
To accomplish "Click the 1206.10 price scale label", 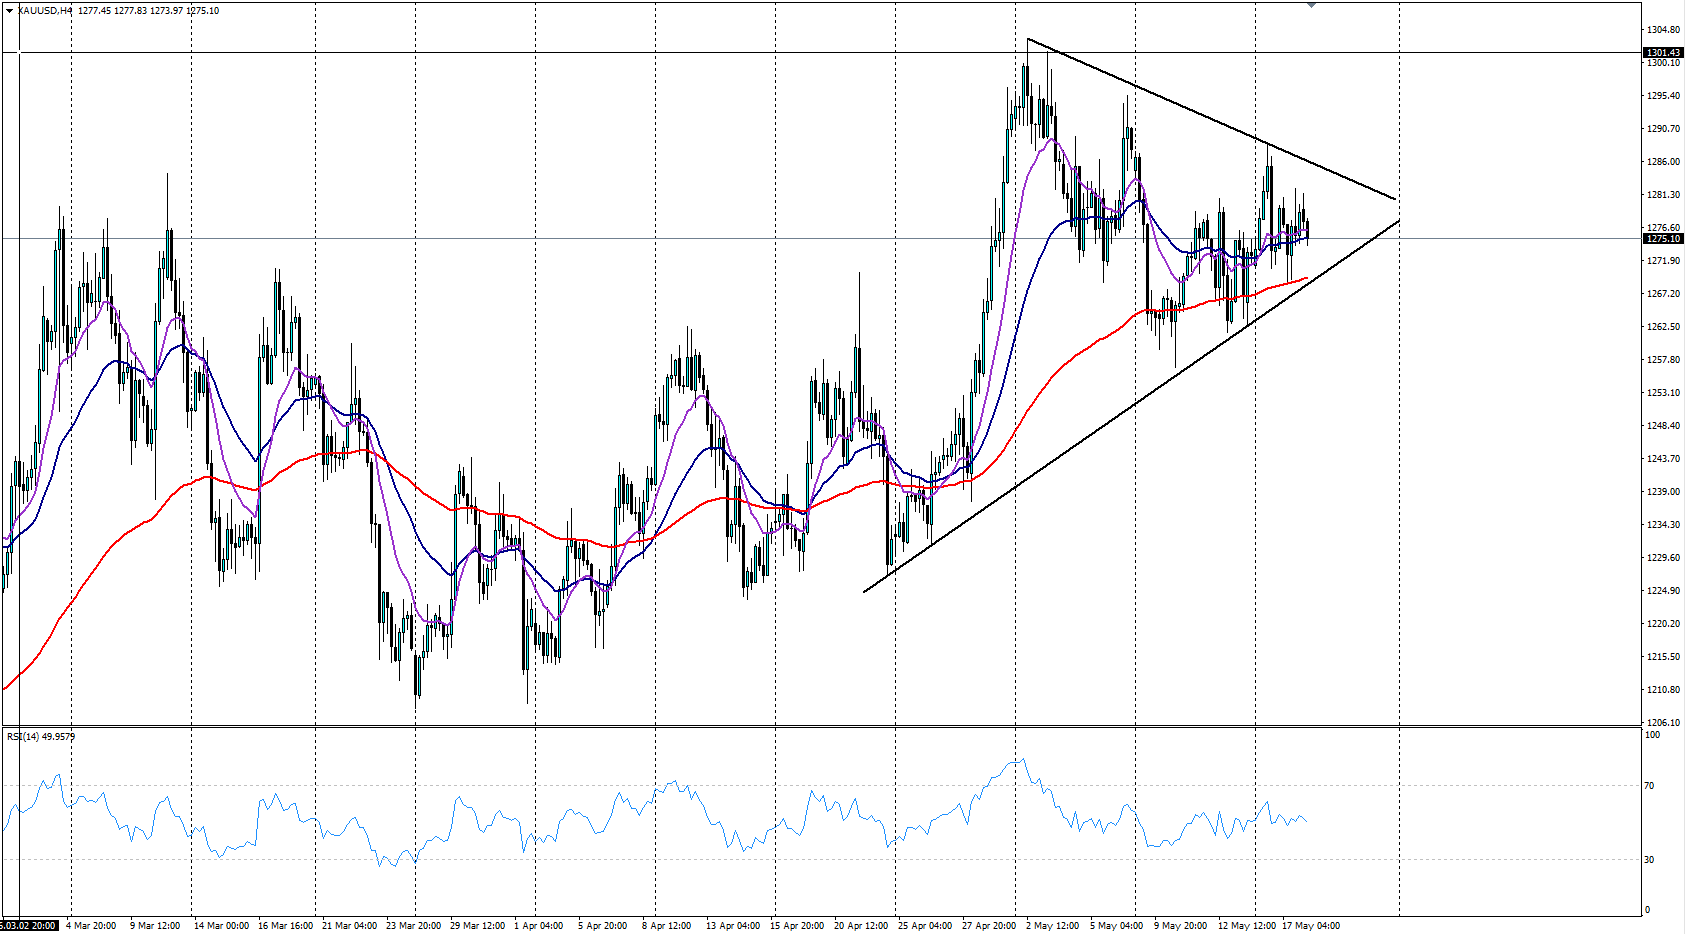I will coord(1663,723).
